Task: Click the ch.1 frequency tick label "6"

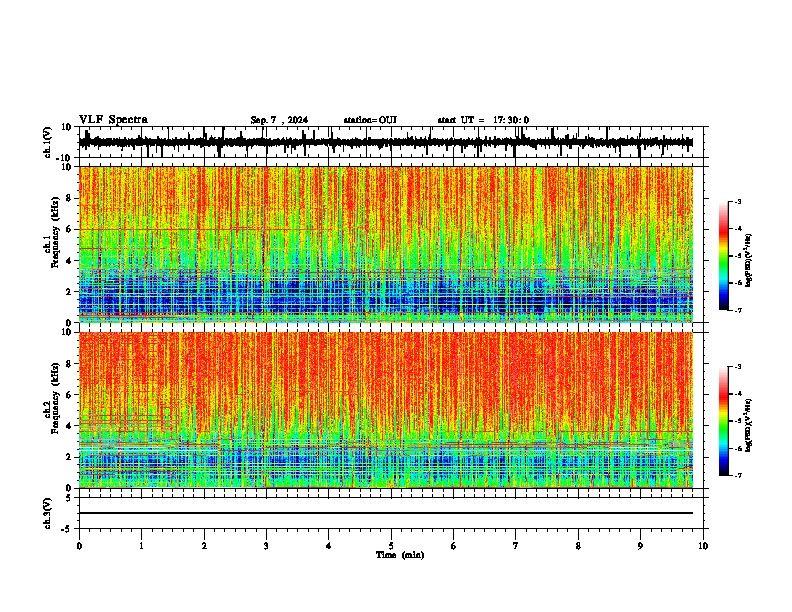Action: (69, 229)
